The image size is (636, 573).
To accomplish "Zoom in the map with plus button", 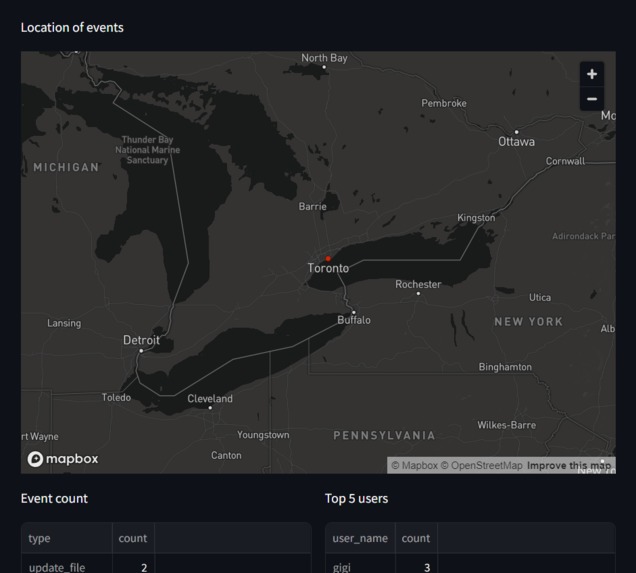I will coord(592,74).
